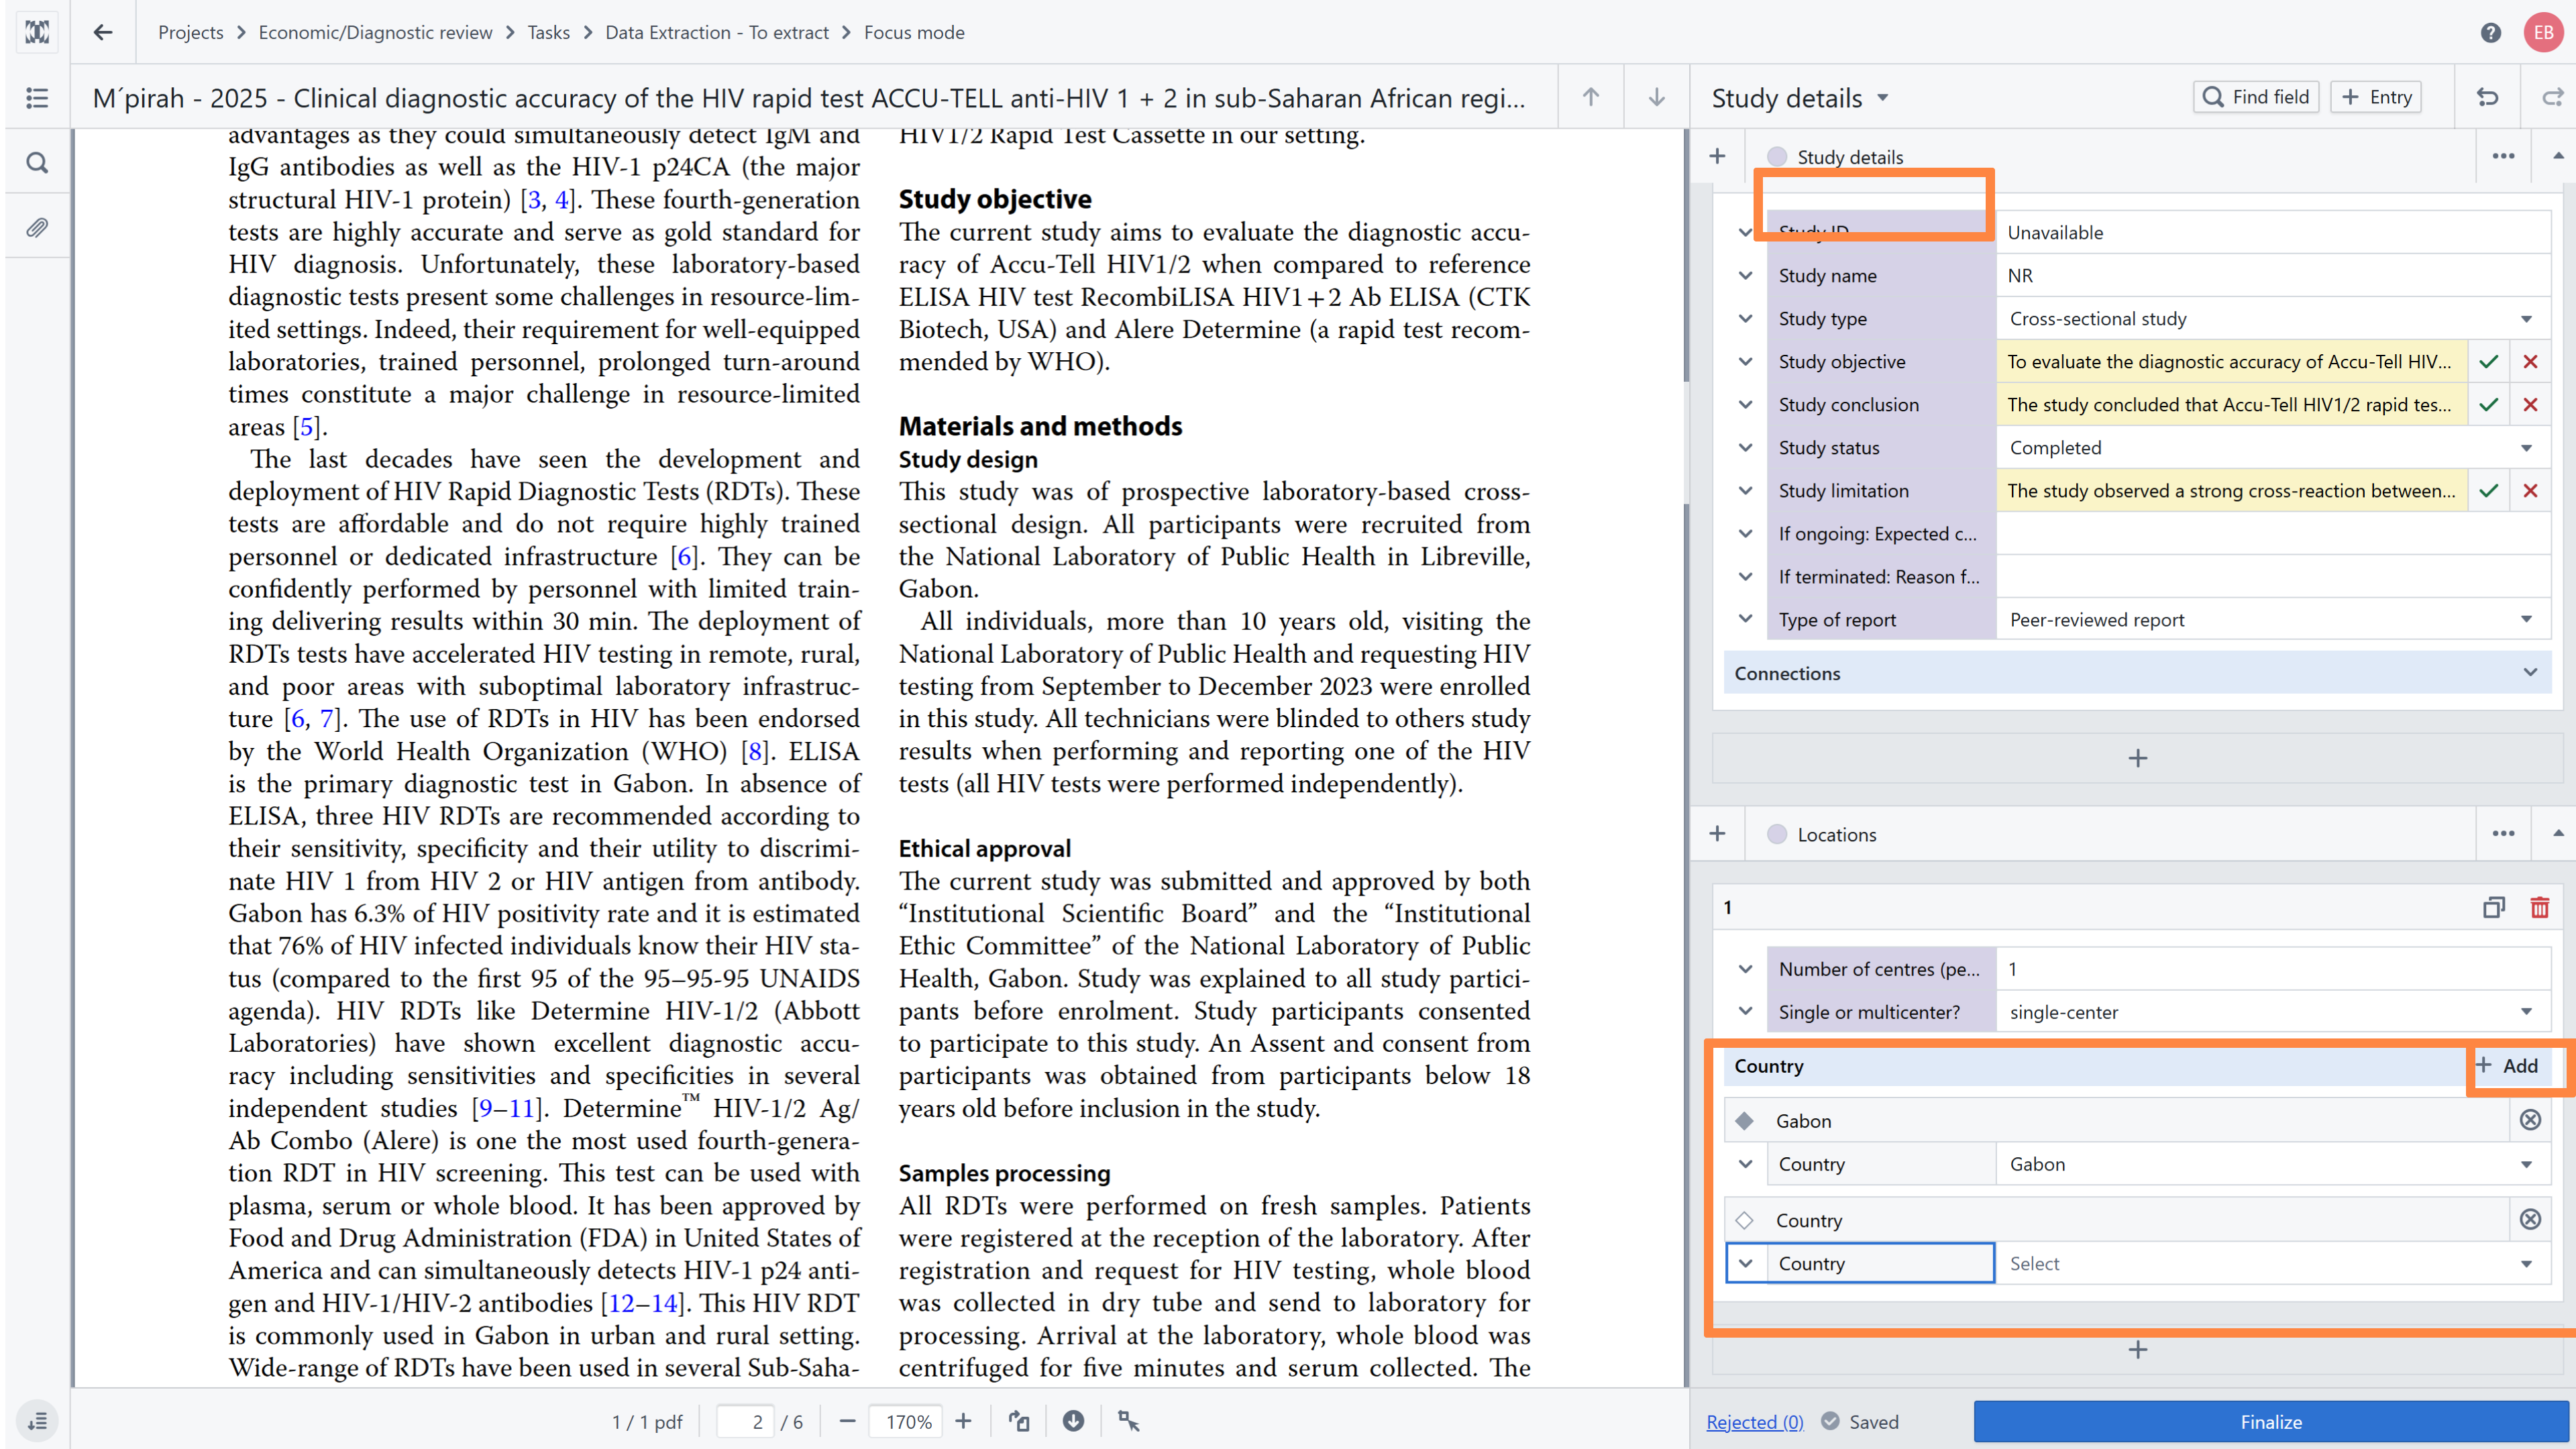2576x1449 pixels.
Task: Expand the Connections section
Action: (2136, 673)
